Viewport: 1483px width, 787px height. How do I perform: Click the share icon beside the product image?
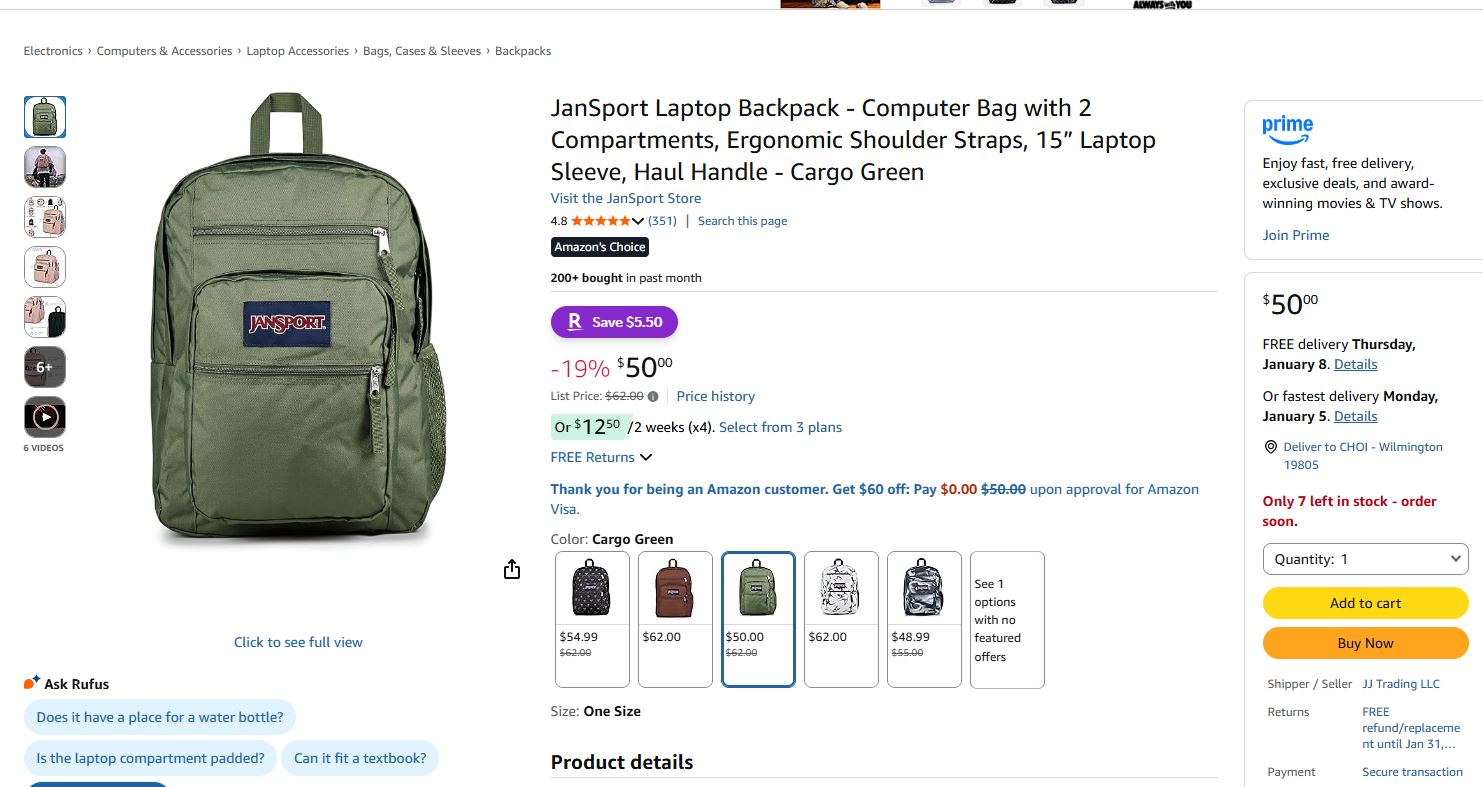pyautogui.click(x=512, y=570)
